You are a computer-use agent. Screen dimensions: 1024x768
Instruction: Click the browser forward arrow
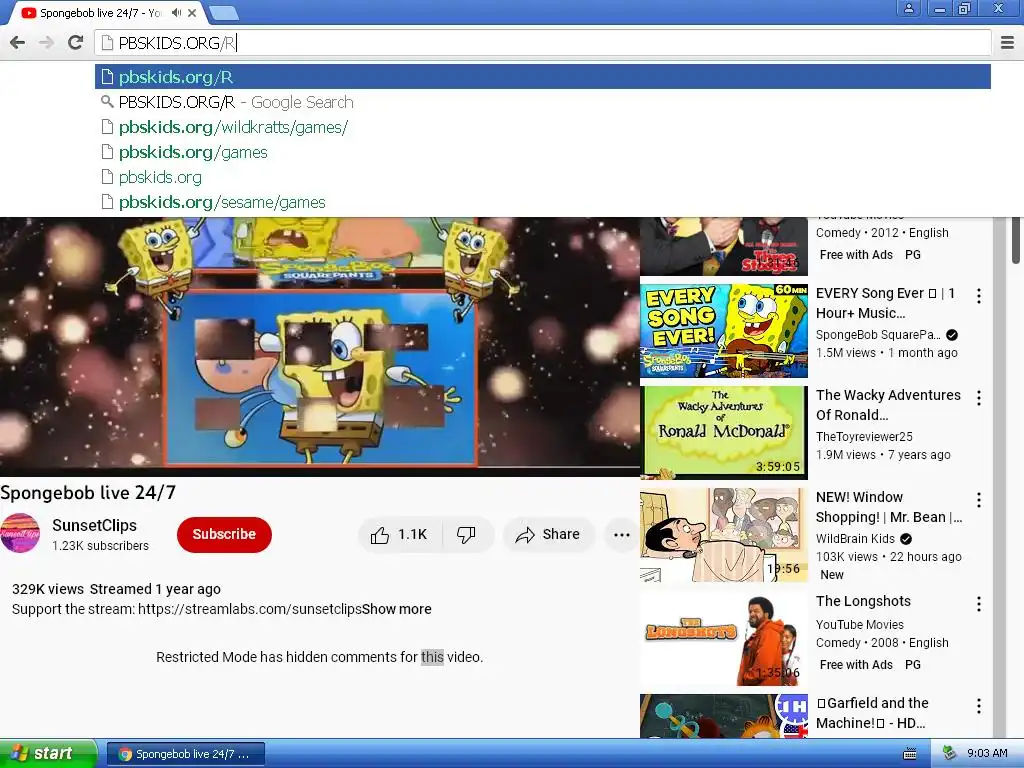[x=46, y=43]
